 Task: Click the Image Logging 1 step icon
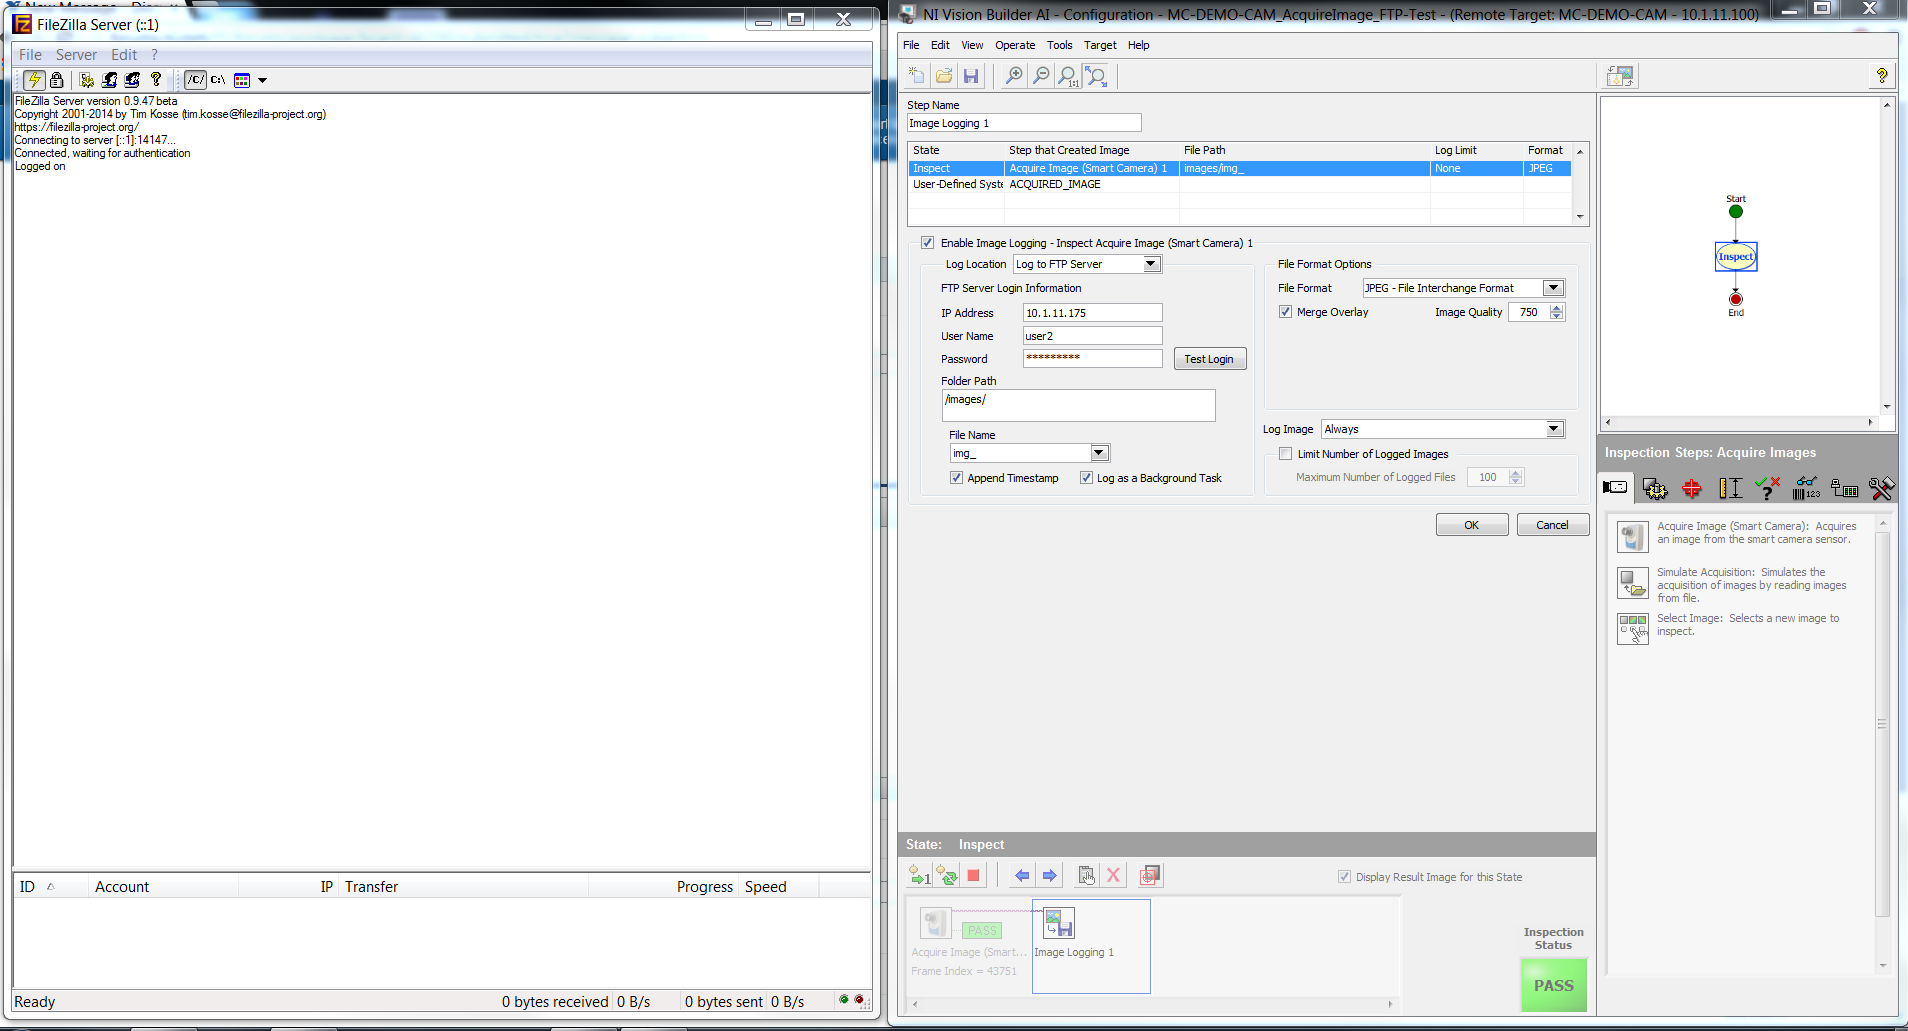point(1059,922)
